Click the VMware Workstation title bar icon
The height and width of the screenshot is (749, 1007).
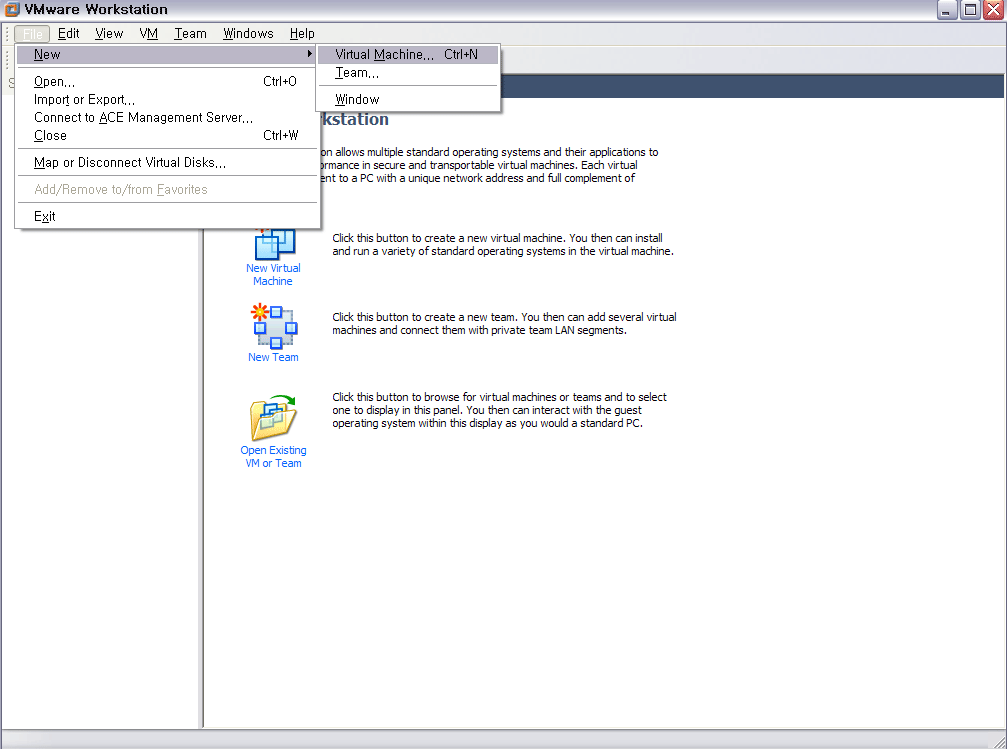pyautogui.click(x=12, y=9)
